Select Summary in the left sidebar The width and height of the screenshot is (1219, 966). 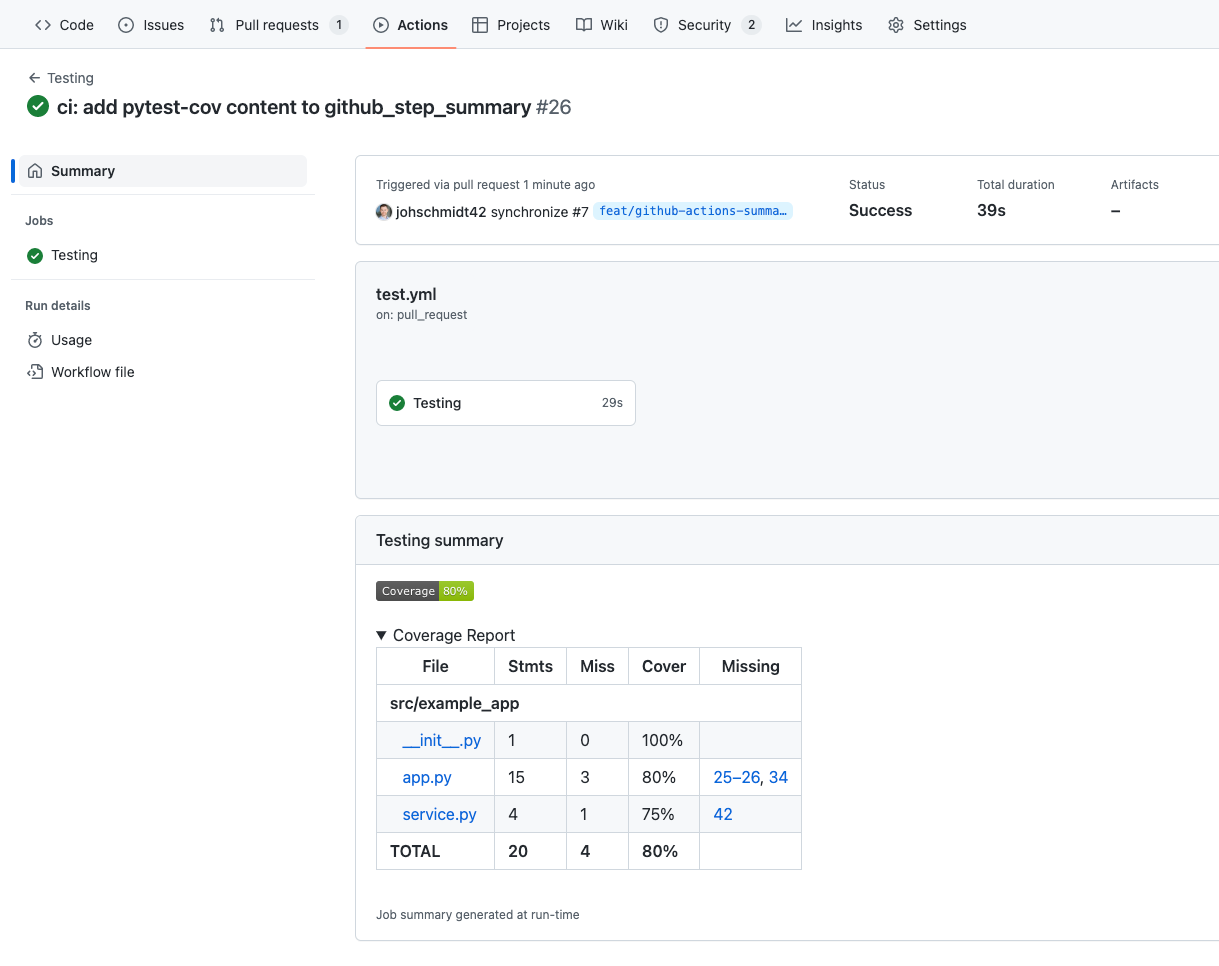[x=83, y=171]
